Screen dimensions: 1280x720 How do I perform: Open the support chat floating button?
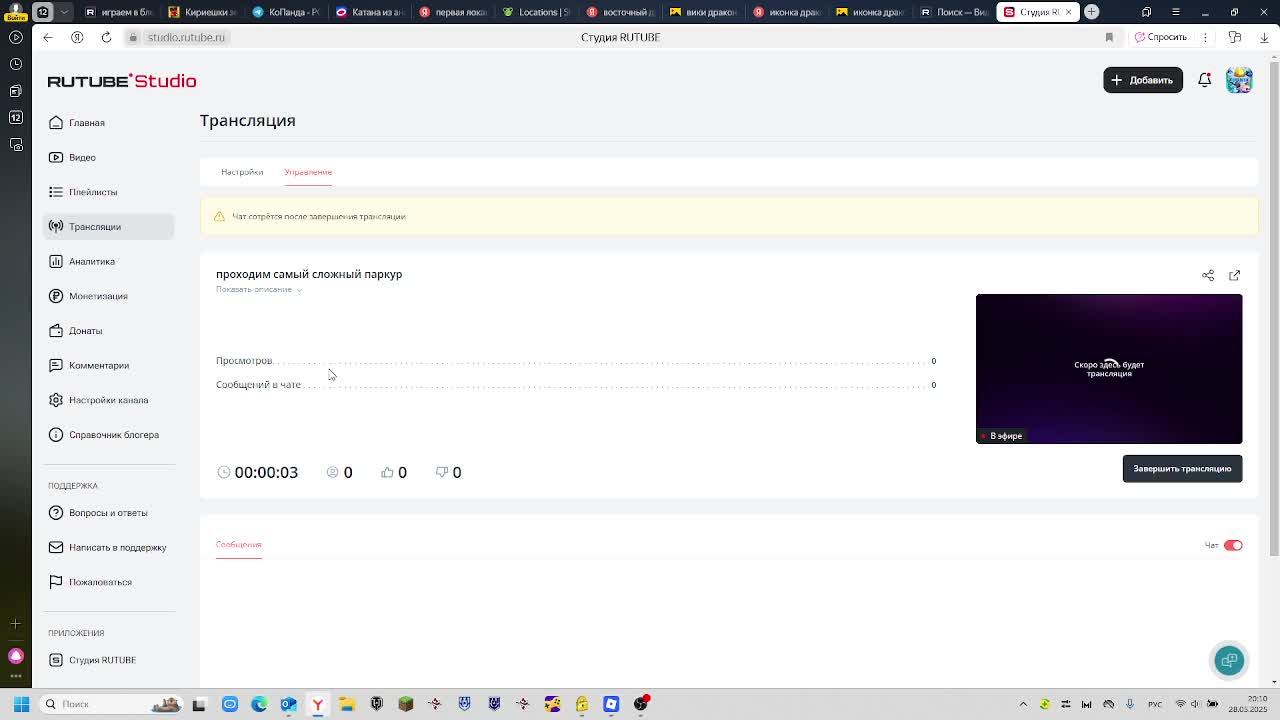pos(1229,660)
